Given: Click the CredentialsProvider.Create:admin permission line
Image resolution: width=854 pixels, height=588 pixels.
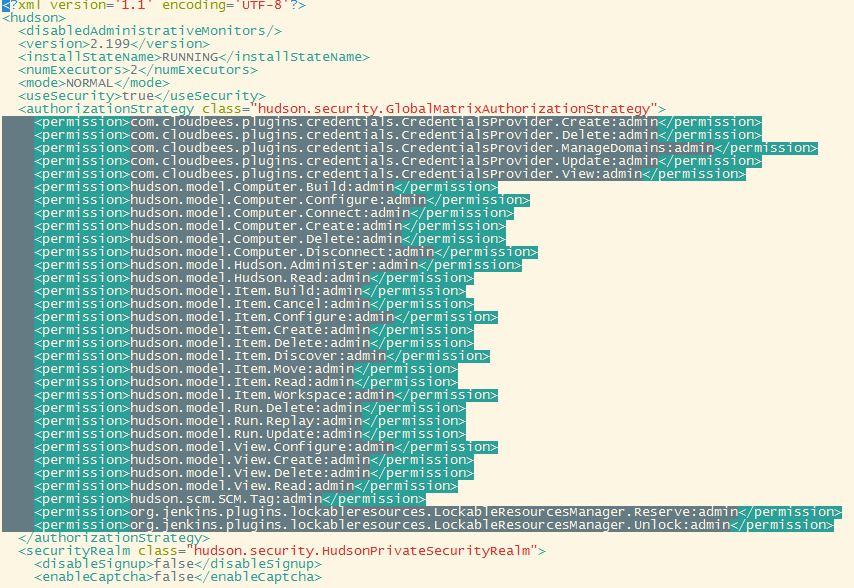Looking at the screenshot, I should point(398,122).
